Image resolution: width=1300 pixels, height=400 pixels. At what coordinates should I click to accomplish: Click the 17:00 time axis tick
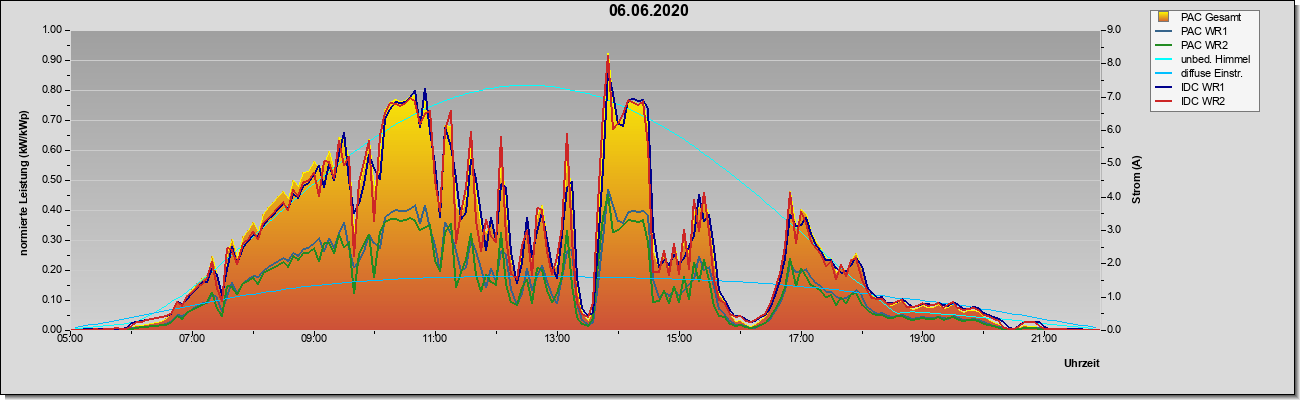pyautogui.click(x=800, y=339)
